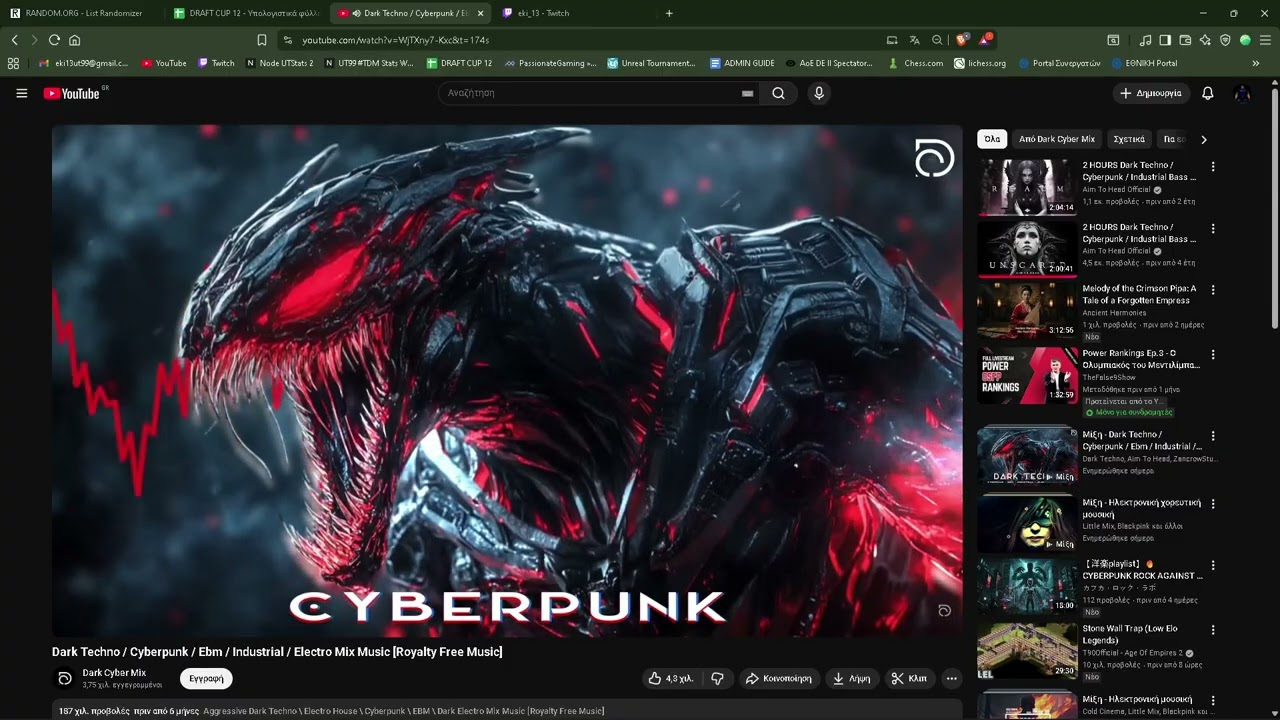
Task: Open the notifications bell
Action: [1207, 93]
